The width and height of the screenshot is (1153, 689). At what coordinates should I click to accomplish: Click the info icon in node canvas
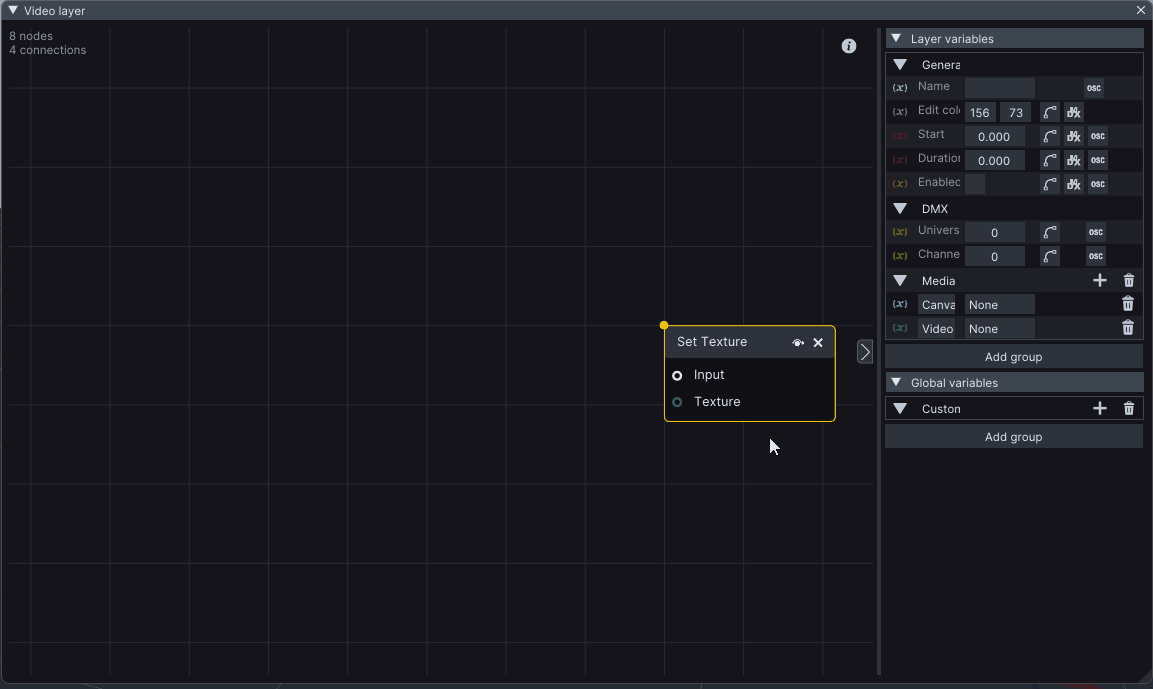pyautogui.click(x=849, y=46)
